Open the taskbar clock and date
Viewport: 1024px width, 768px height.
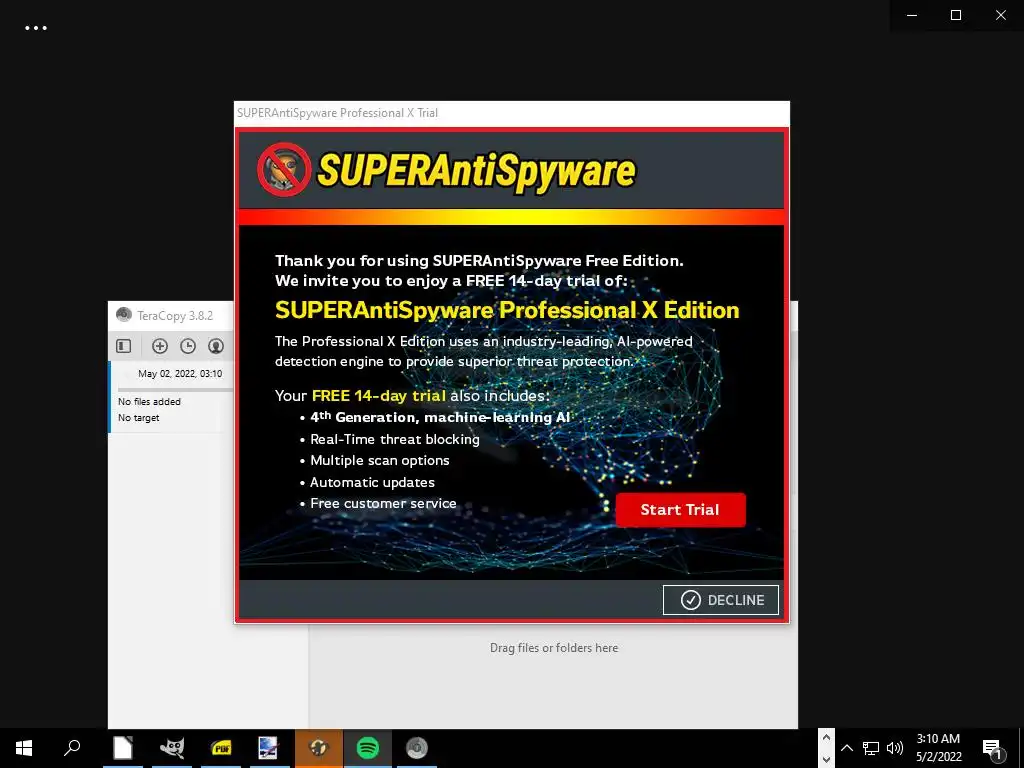click(938, 748)
